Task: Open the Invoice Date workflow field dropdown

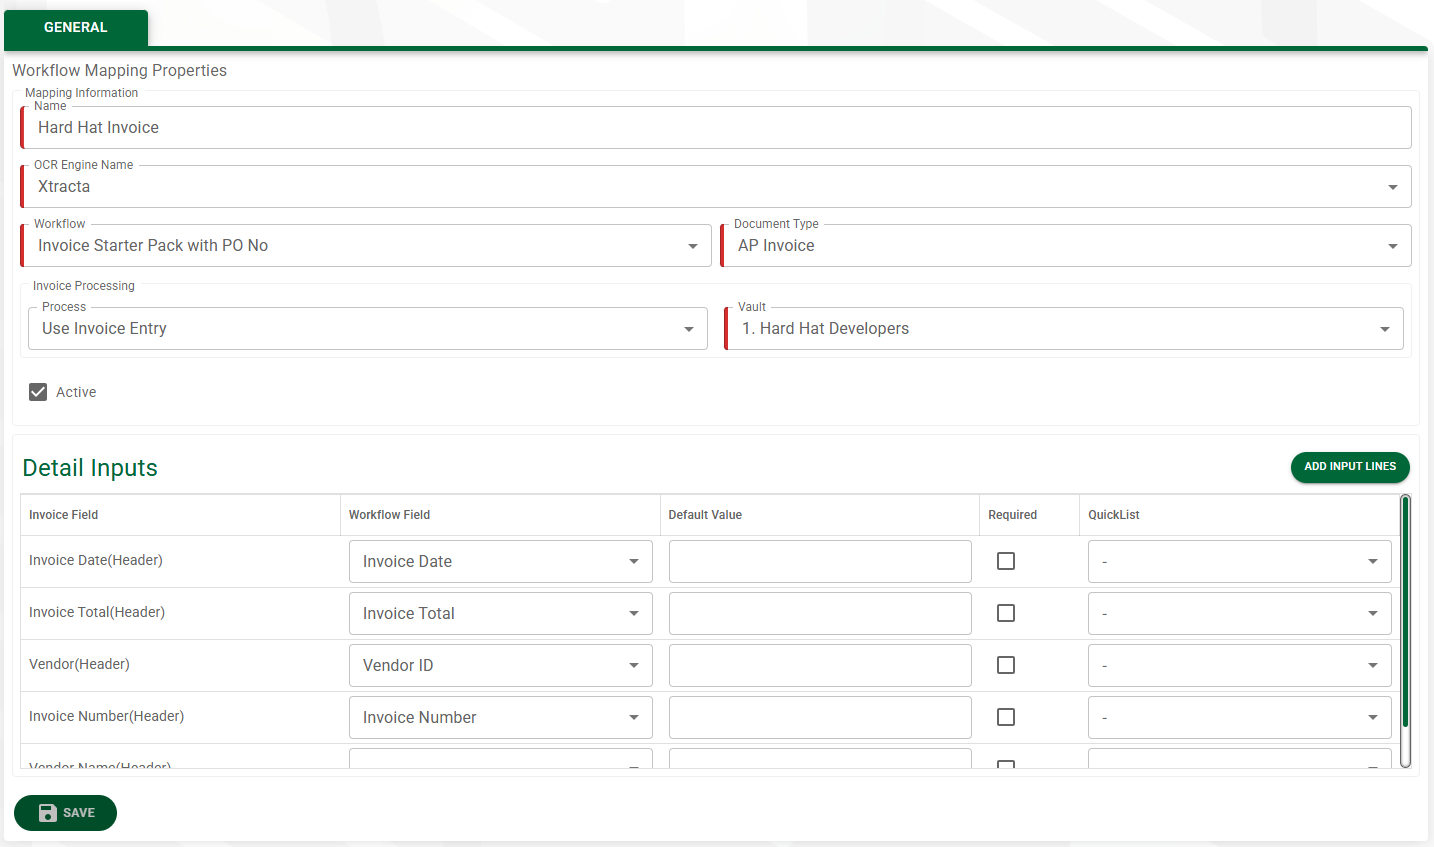Action: [x=501, y=562]
